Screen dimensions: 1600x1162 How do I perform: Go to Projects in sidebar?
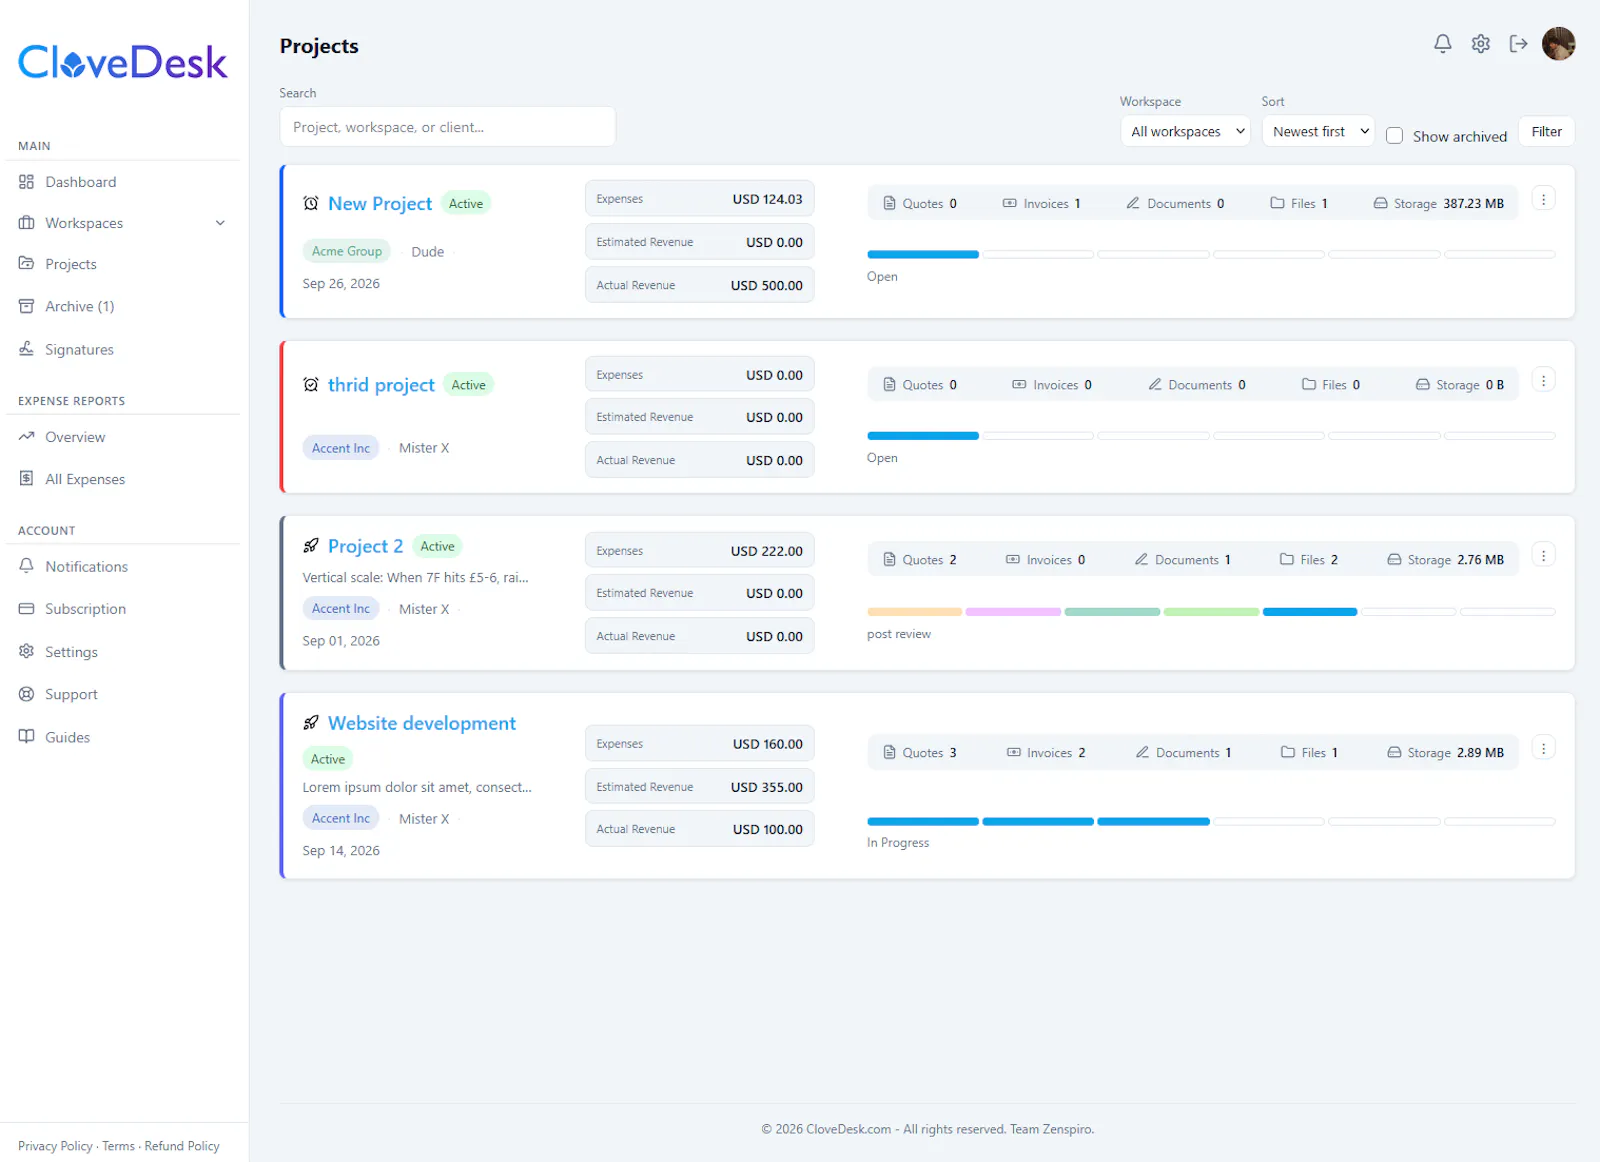[x=71, y=264]
